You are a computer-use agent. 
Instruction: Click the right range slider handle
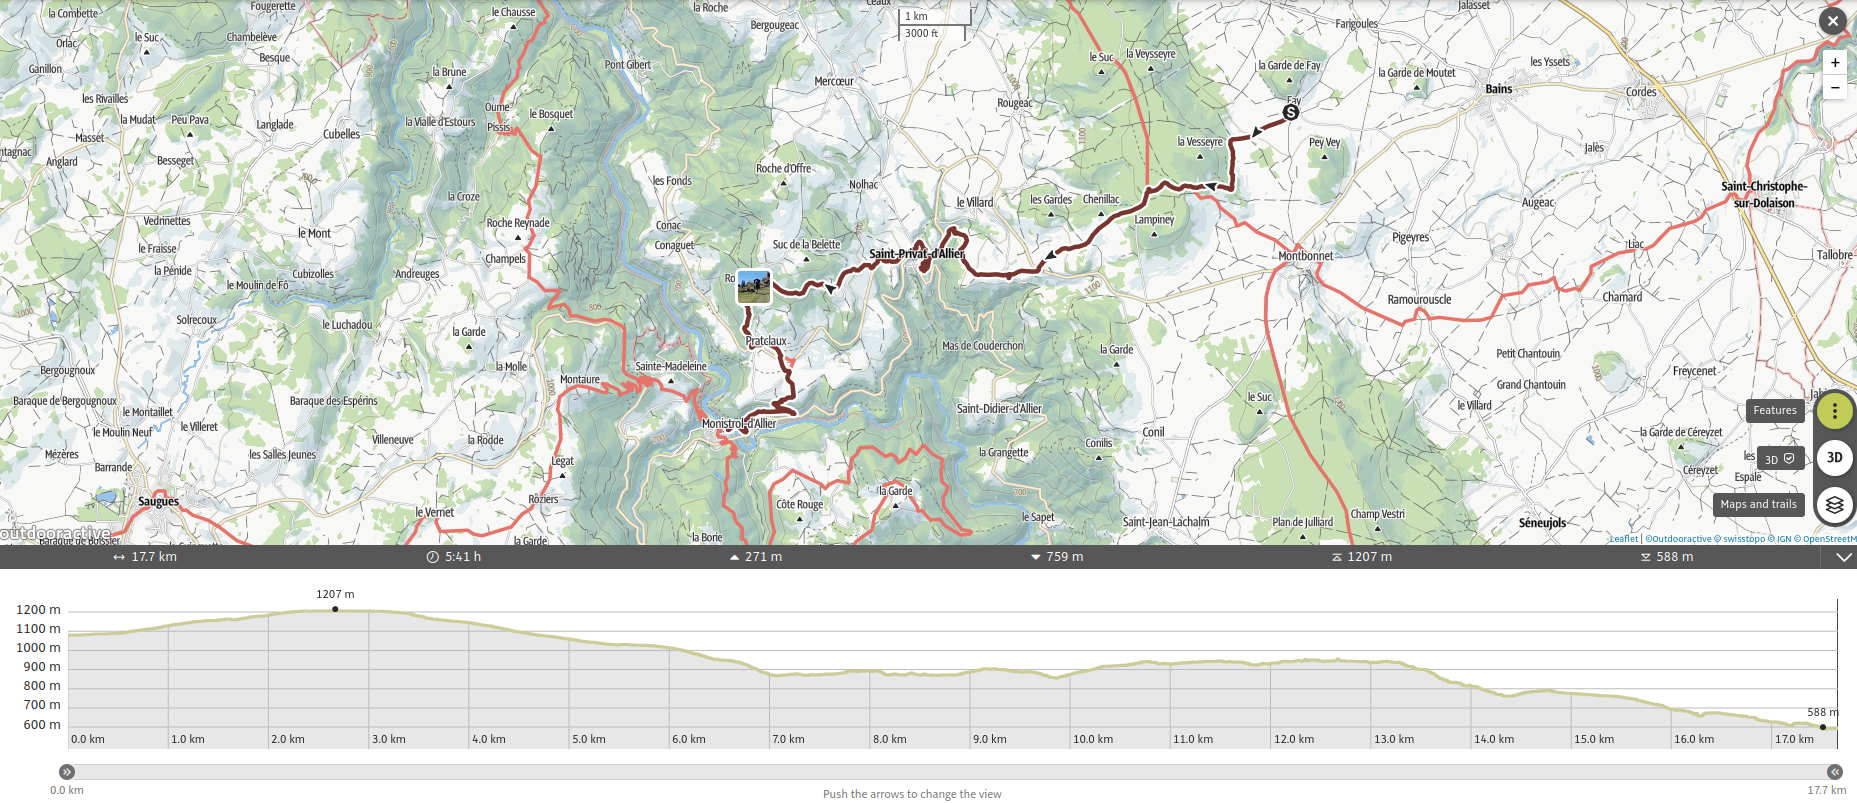coord(1834,772)
